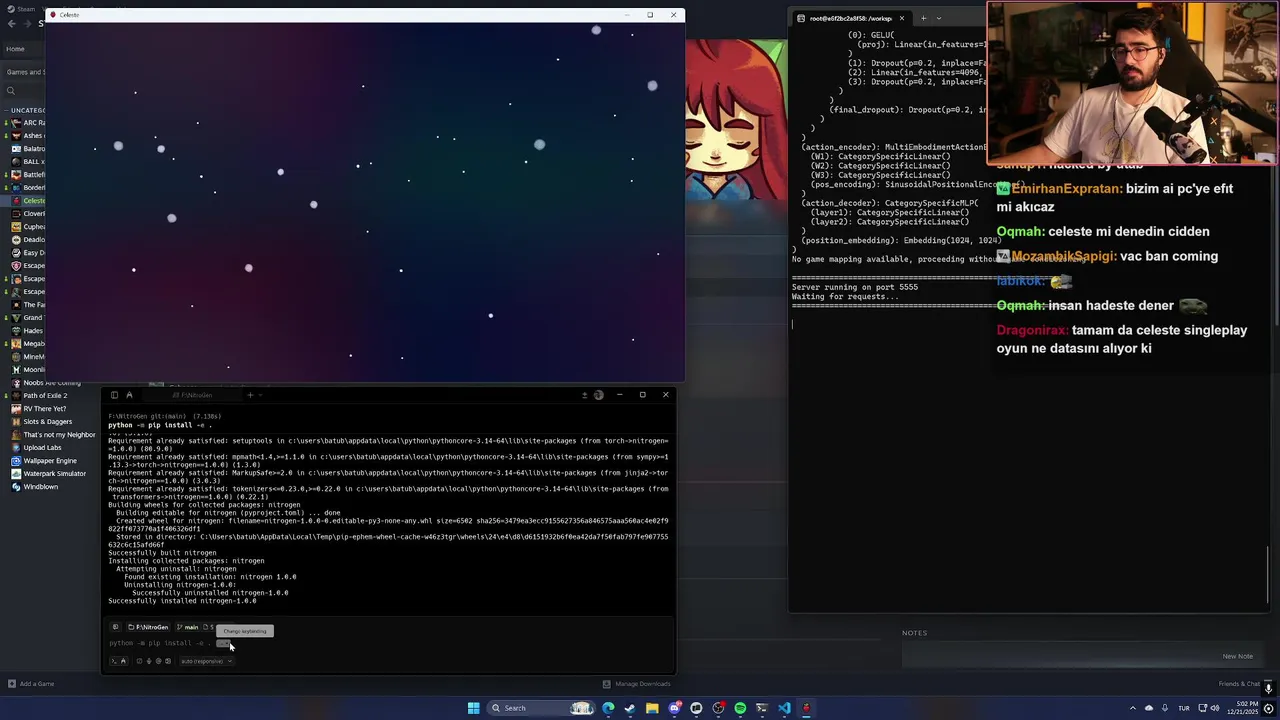Image resolution: width=1280 pixels, height=720 pixels.
Task: Click Steam library search magnifier
Action: [11, 90]
